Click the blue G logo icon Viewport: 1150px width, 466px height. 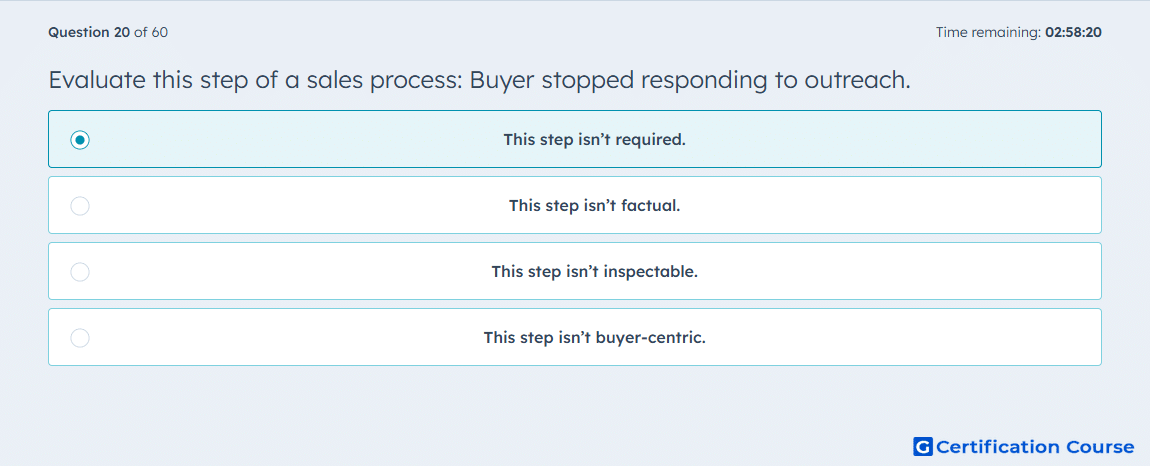pyautogui.click(x=923, y=446)
